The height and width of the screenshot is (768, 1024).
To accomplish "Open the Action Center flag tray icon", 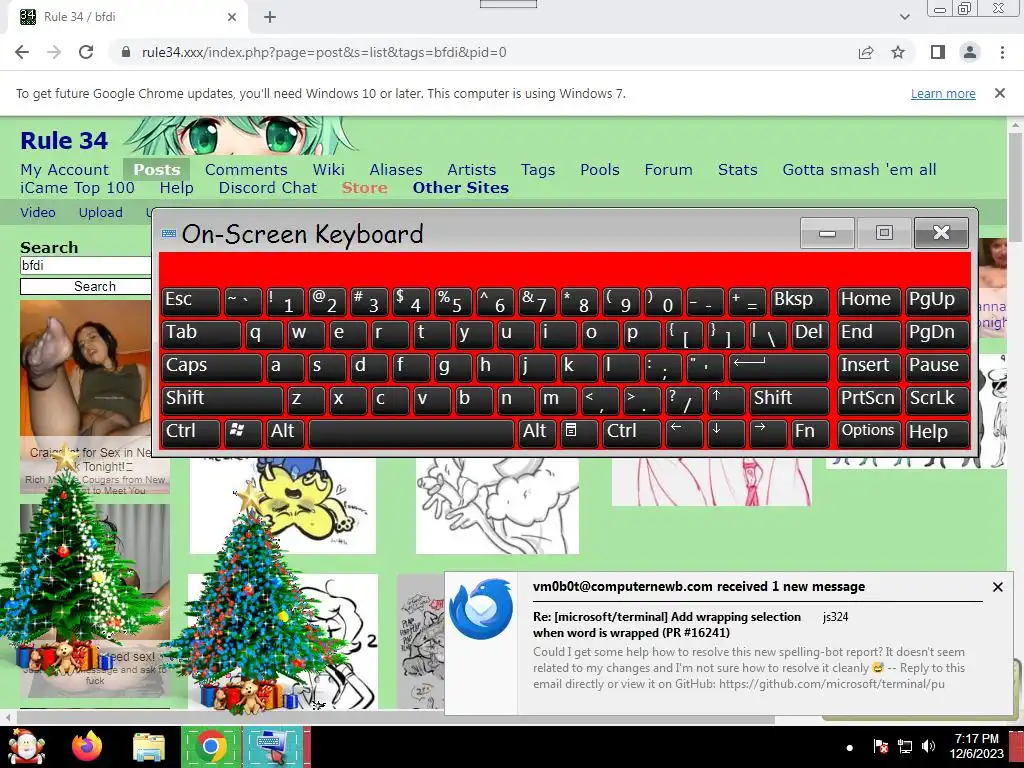I will pos(880,746).
